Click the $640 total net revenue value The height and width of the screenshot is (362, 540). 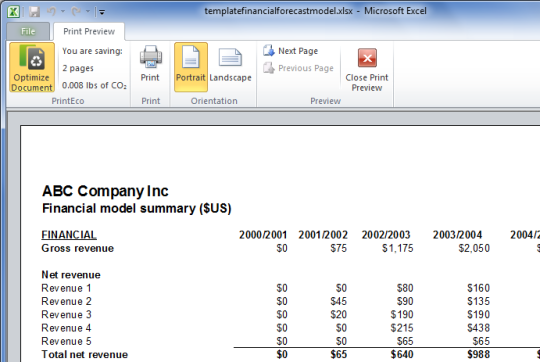(x=402, y=354)
